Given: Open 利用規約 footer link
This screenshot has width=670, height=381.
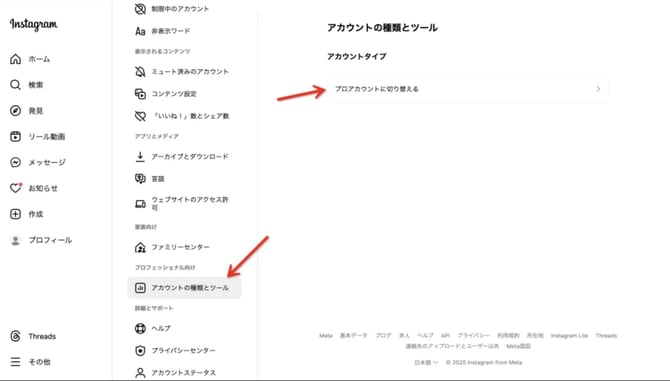Looking at the screenshot, I should coord(508,336).
